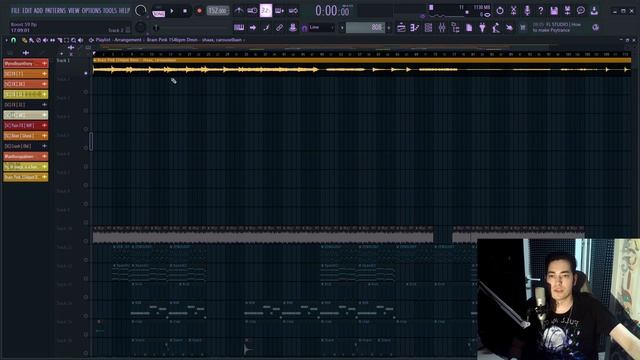Toggle Pattern/Song mode switch

click(x=158, y=11)
